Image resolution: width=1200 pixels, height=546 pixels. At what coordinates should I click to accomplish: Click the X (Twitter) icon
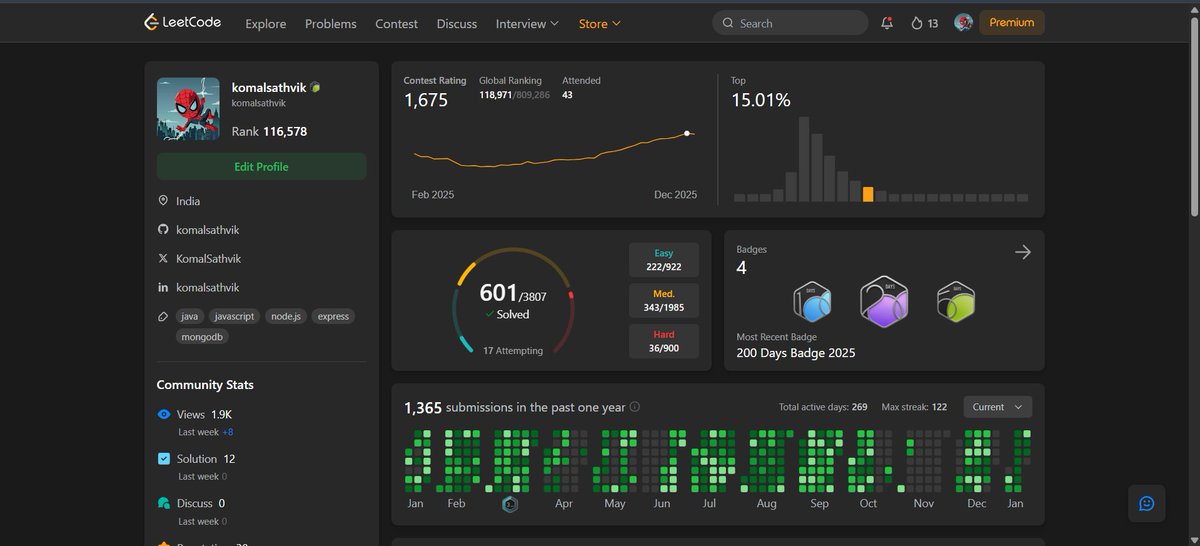[x=163, y=259]
